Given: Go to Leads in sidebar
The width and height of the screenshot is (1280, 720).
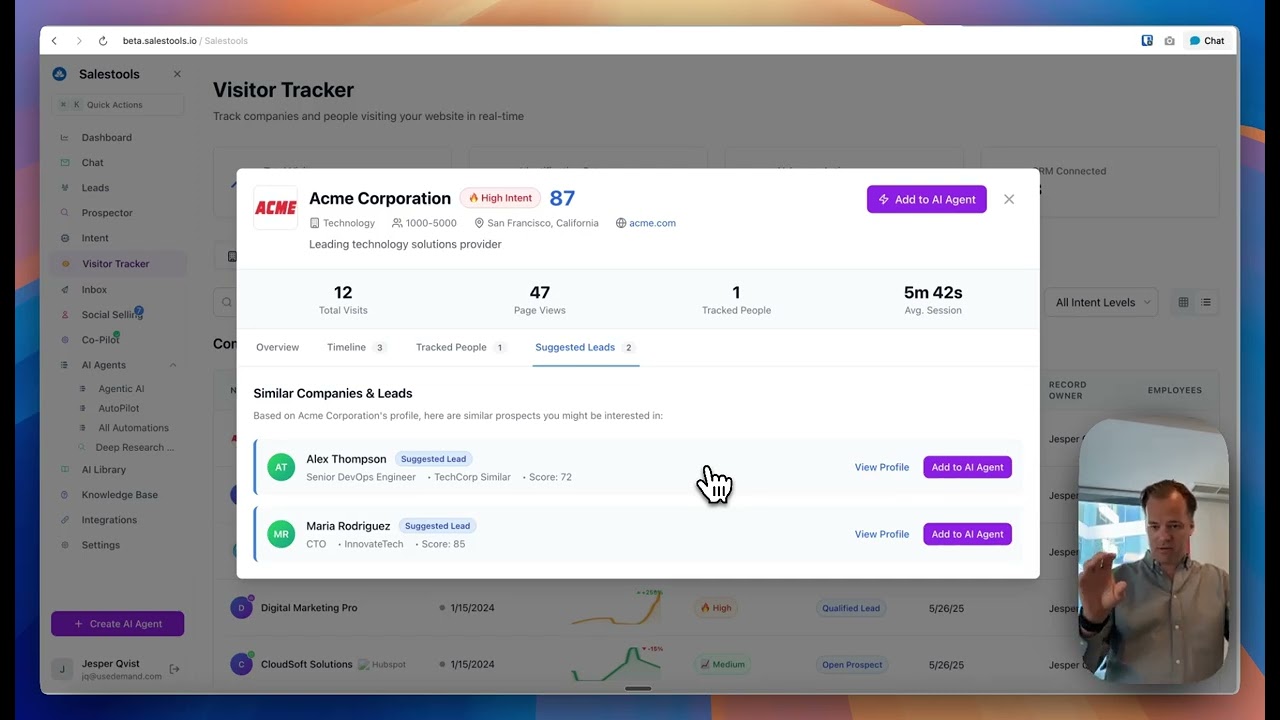Looking at the screenshot, I should point(95,188).
